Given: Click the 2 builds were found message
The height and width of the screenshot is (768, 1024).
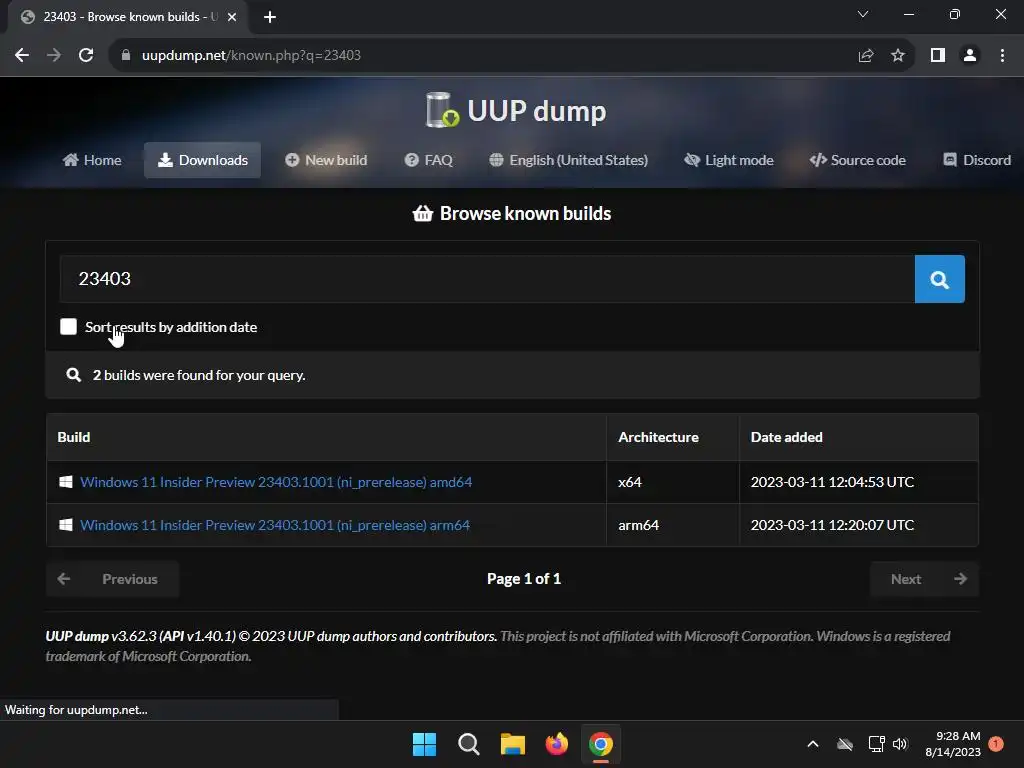Looking at the screenshot, I should point(199,375).
